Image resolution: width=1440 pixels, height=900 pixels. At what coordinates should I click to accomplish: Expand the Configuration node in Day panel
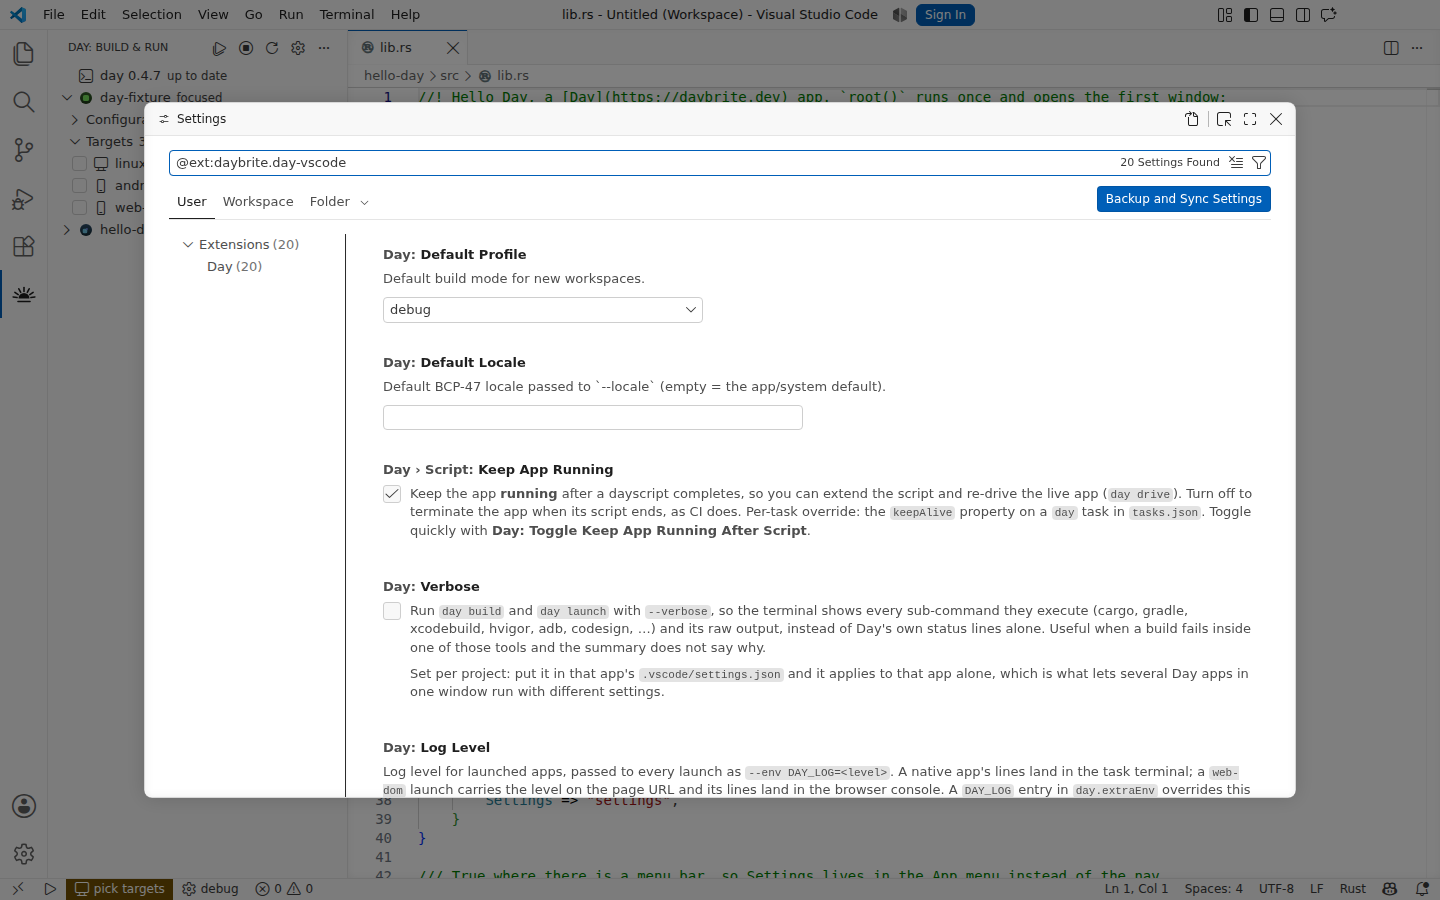[x=75, y=120]
